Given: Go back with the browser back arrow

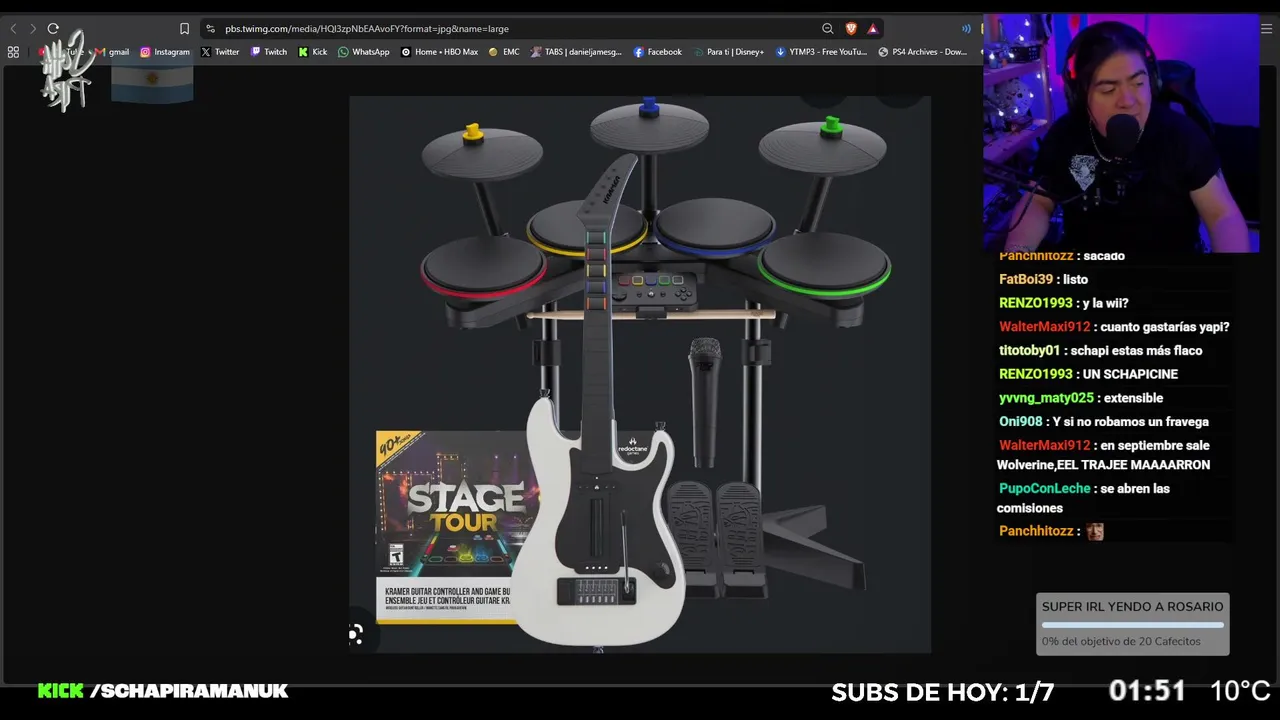Looking at the screenshot, I should tap(13, 29).
